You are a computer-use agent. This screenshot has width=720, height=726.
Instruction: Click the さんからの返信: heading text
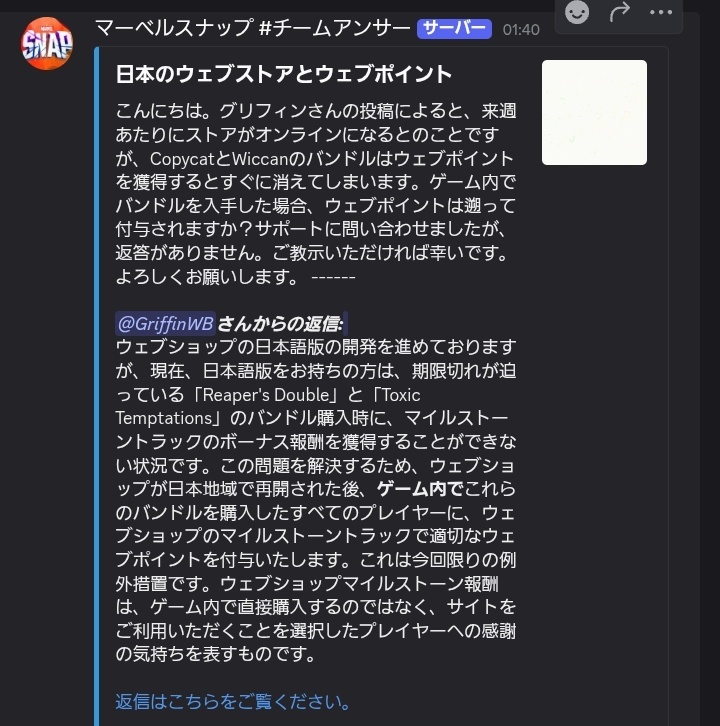point(281,324)
